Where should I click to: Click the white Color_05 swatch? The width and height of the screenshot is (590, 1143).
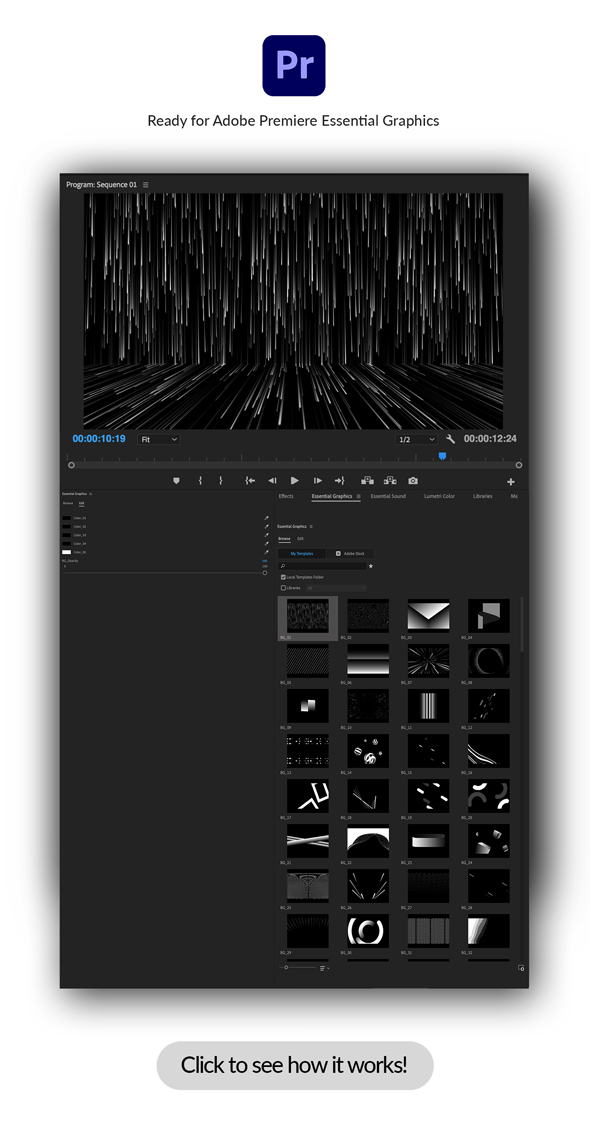[66, 552]
